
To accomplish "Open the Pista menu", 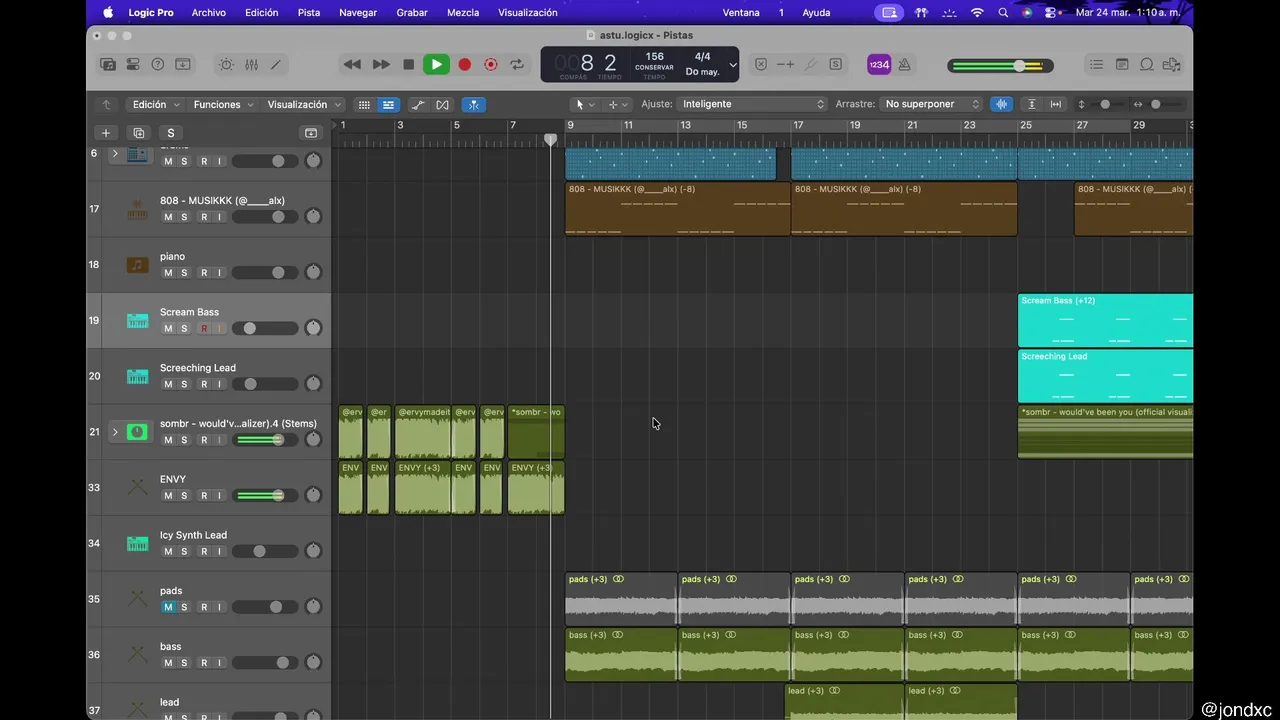I will click(x=309, y=12).
